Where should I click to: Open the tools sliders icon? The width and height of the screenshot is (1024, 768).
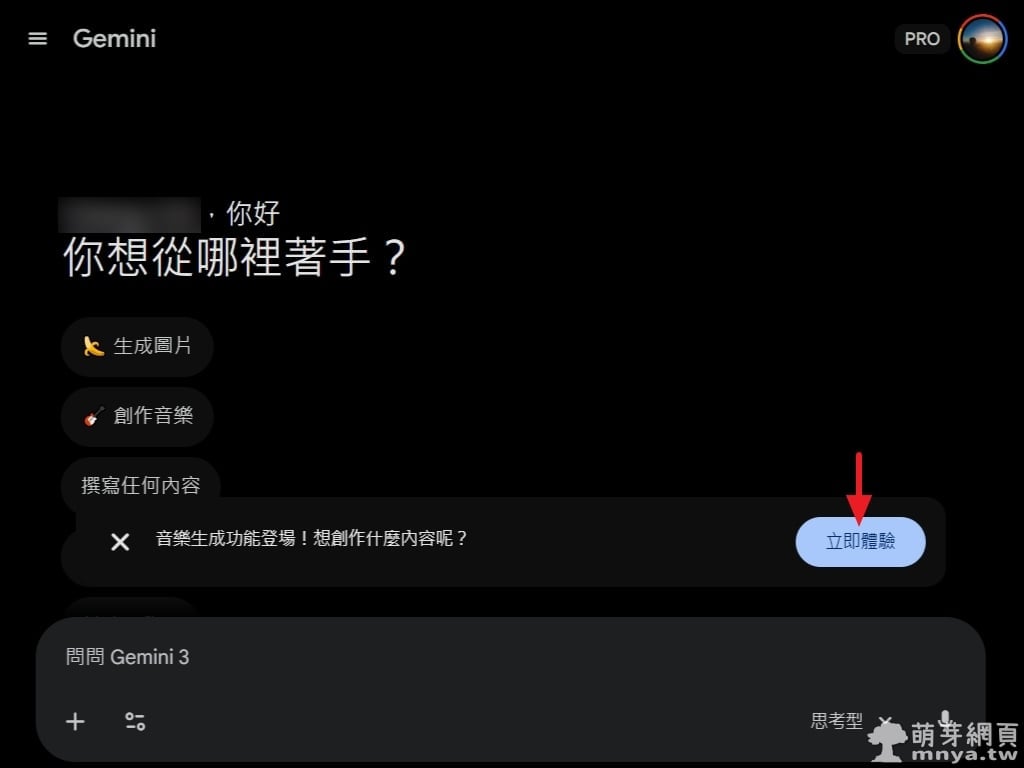[135, 721]
